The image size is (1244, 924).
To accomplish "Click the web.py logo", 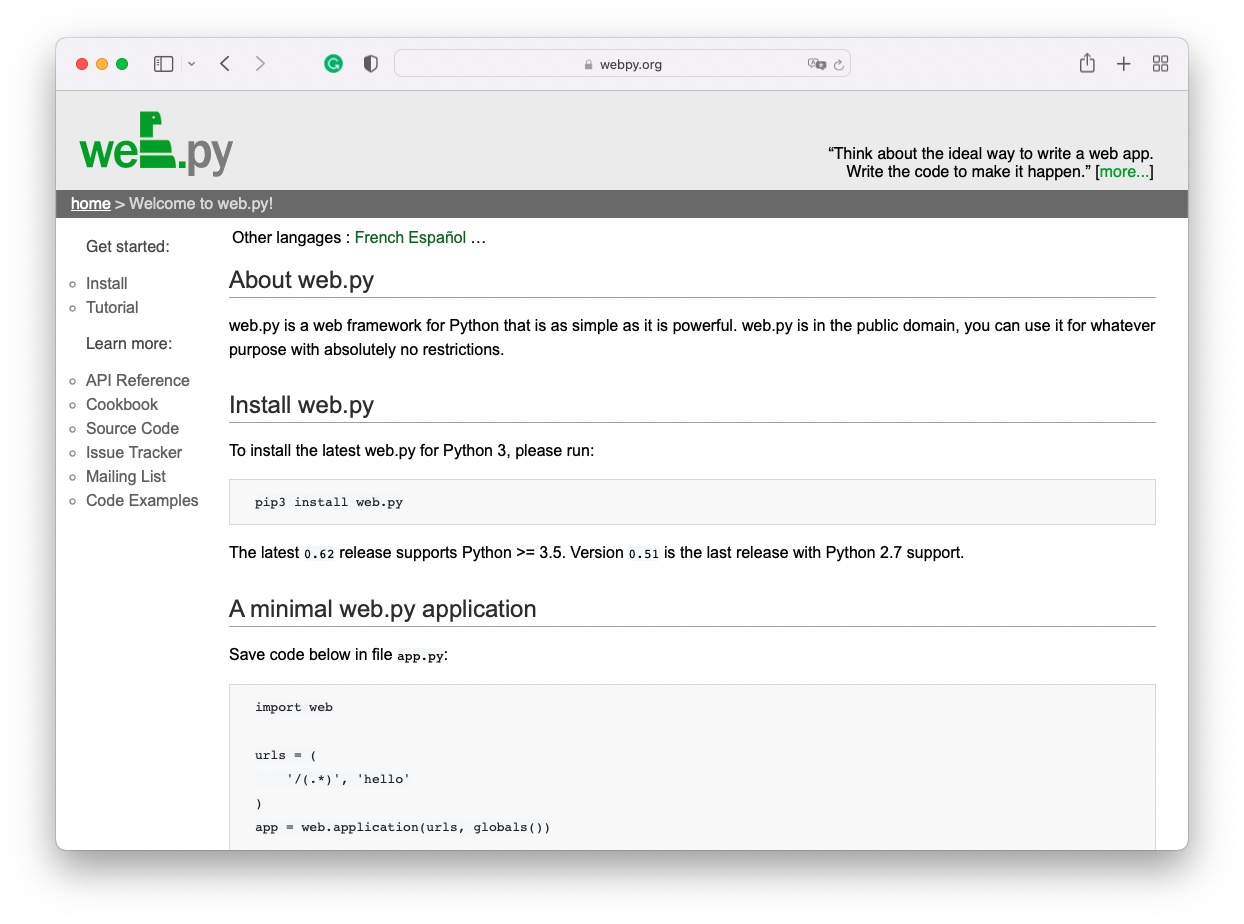I will (156, 143).
